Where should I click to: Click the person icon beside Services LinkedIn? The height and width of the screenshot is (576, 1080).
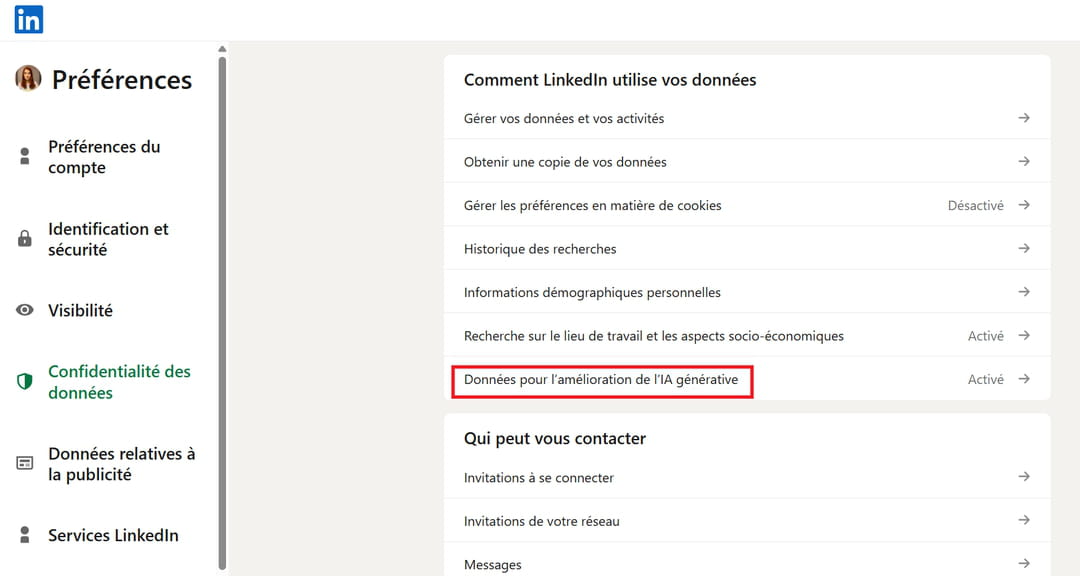coord(25,535)
